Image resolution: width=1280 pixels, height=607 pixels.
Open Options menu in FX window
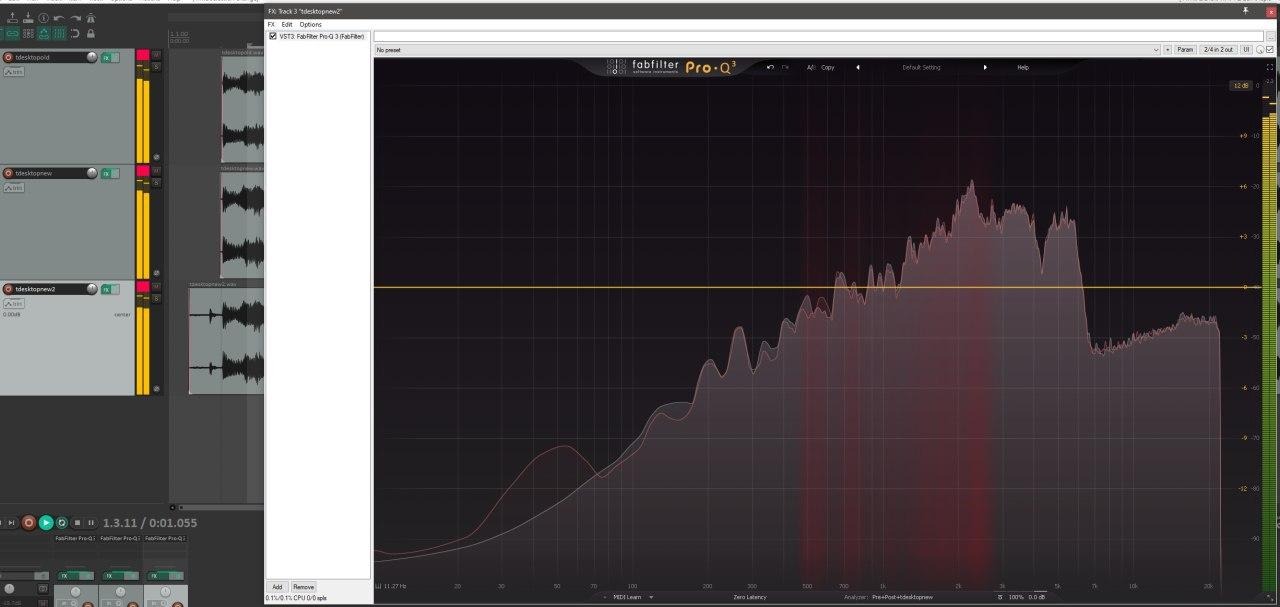(311, 24)
